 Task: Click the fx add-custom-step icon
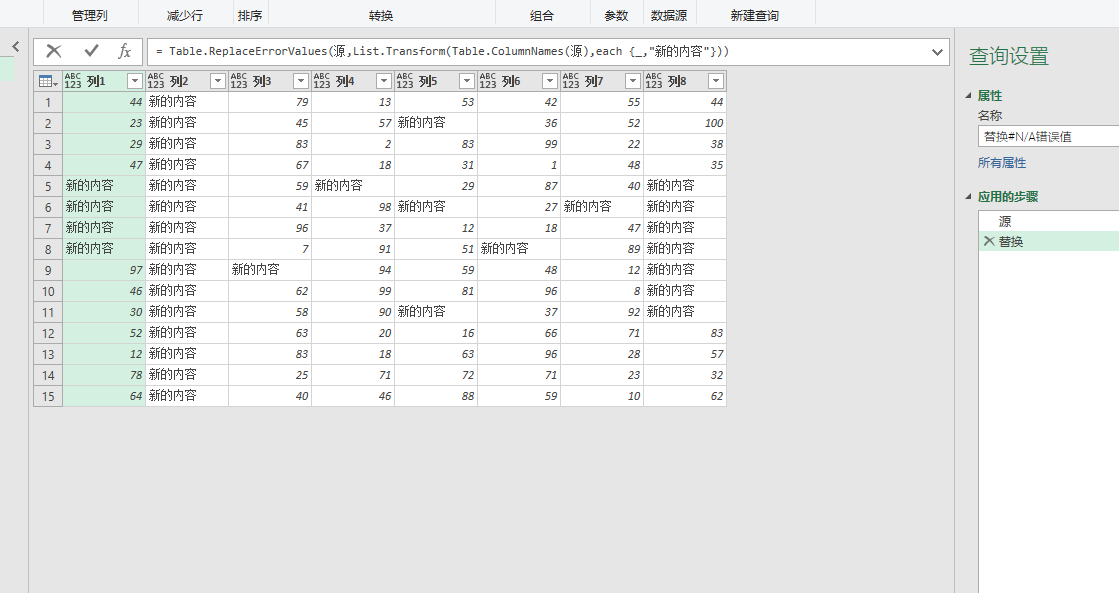[x=126, y=52]
